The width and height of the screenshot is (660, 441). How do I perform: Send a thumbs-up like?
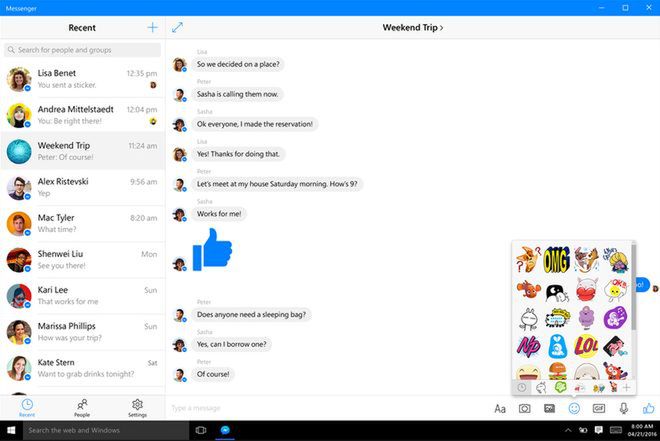click(649, 408)
